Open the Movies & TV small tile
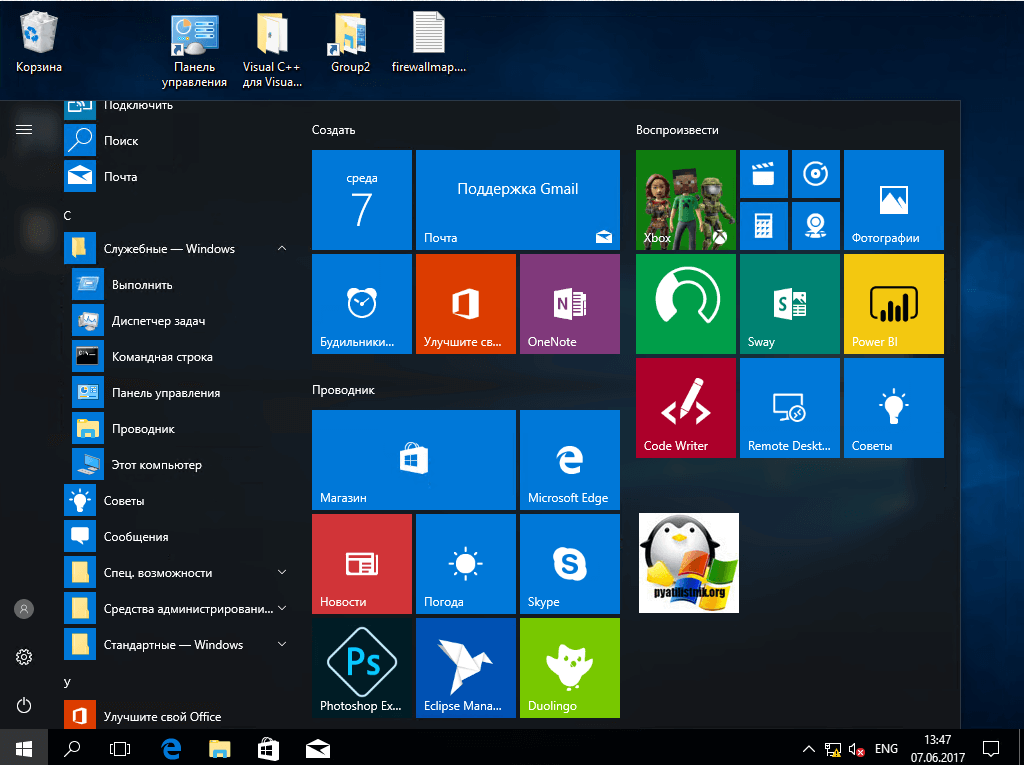This screenshot has height=765, width=1024. click(x=763, y=174)
